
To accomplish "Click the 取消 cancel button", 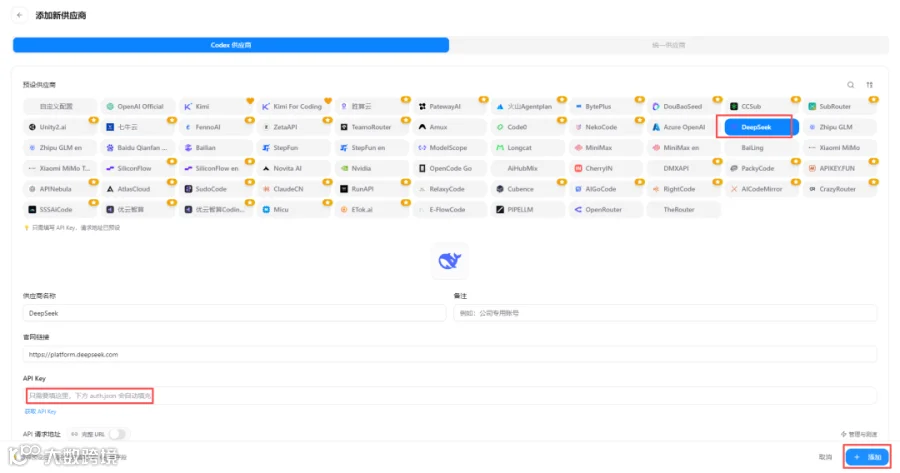I will tap(825, 458).
